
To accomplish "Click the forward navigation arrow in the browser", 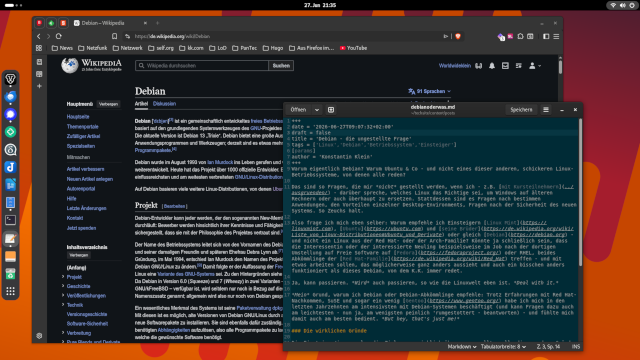I will tap(49, 36).
